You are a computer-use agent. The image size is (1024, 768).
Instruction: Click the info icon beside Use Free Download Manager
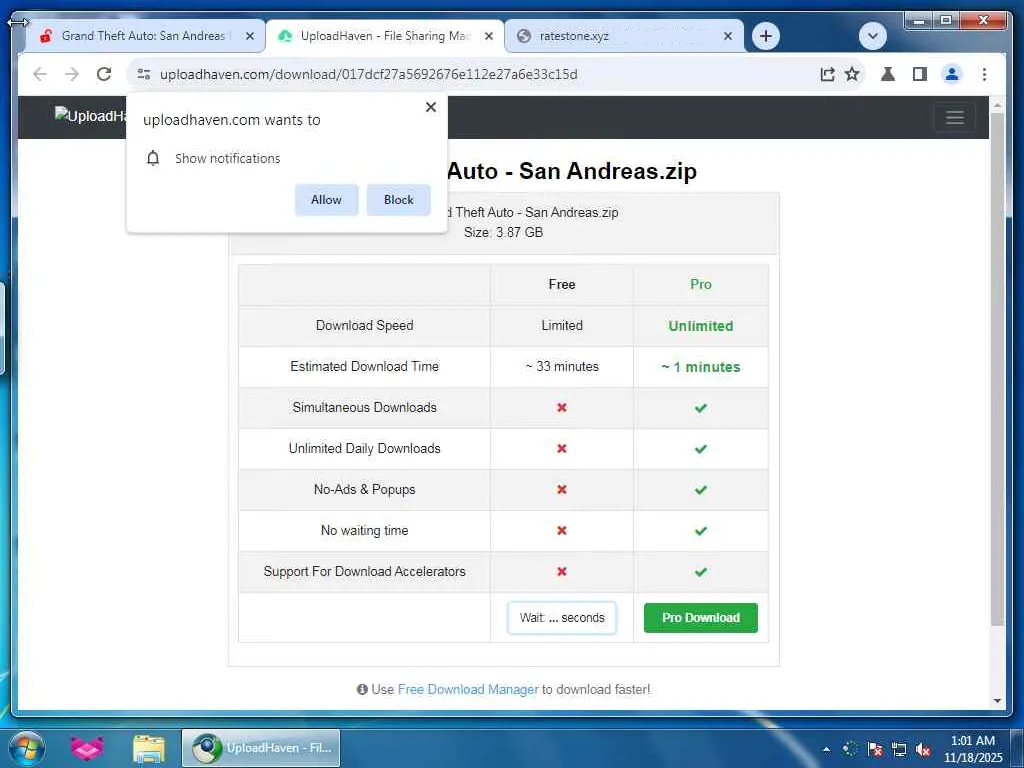362,689
